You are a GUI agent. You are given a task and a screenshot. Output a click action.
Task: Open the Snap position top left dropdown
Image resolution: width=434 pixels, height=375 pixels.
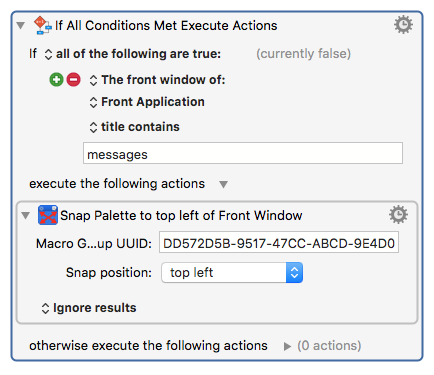(232, 273)
